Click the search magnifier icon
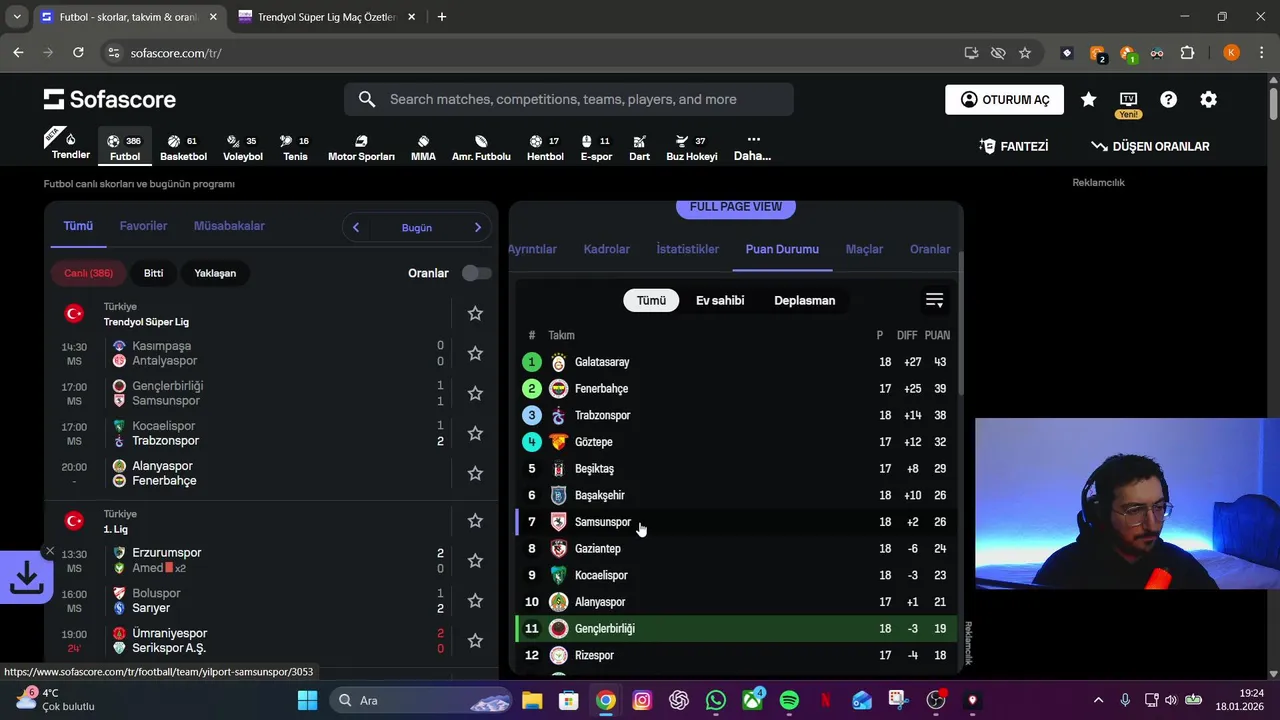The image size is (1280, 720). tap(367, 99)
